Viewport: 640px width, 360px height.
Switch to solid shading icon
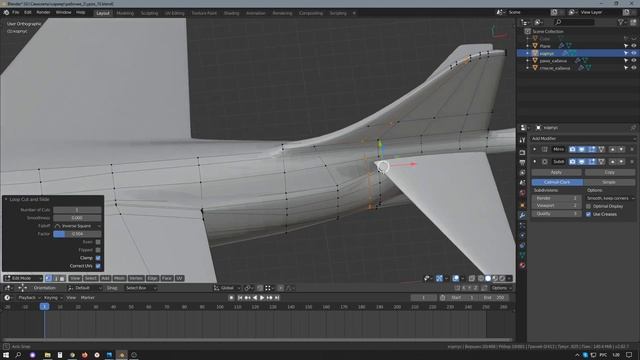488,278
